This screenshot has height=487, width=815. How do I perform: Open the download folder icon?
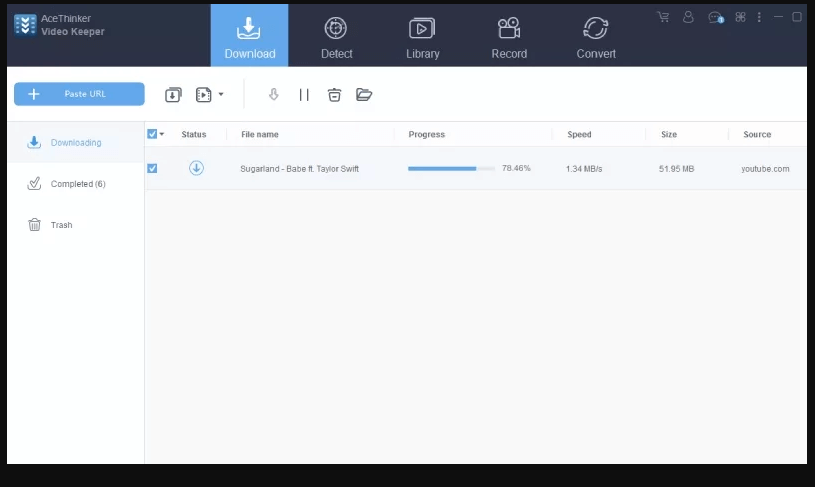(364, 95)
